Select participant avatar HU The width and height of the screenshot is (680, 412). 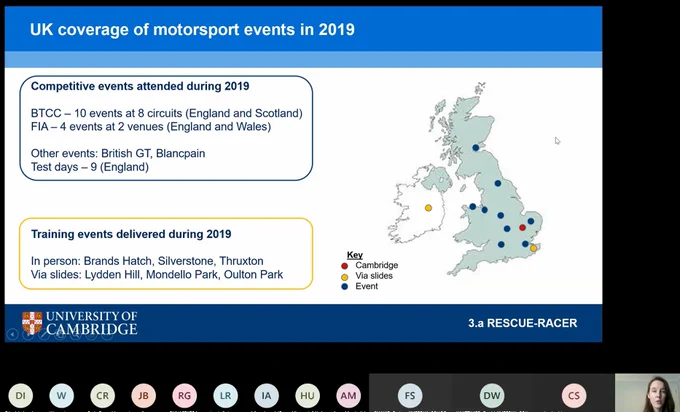307,396
